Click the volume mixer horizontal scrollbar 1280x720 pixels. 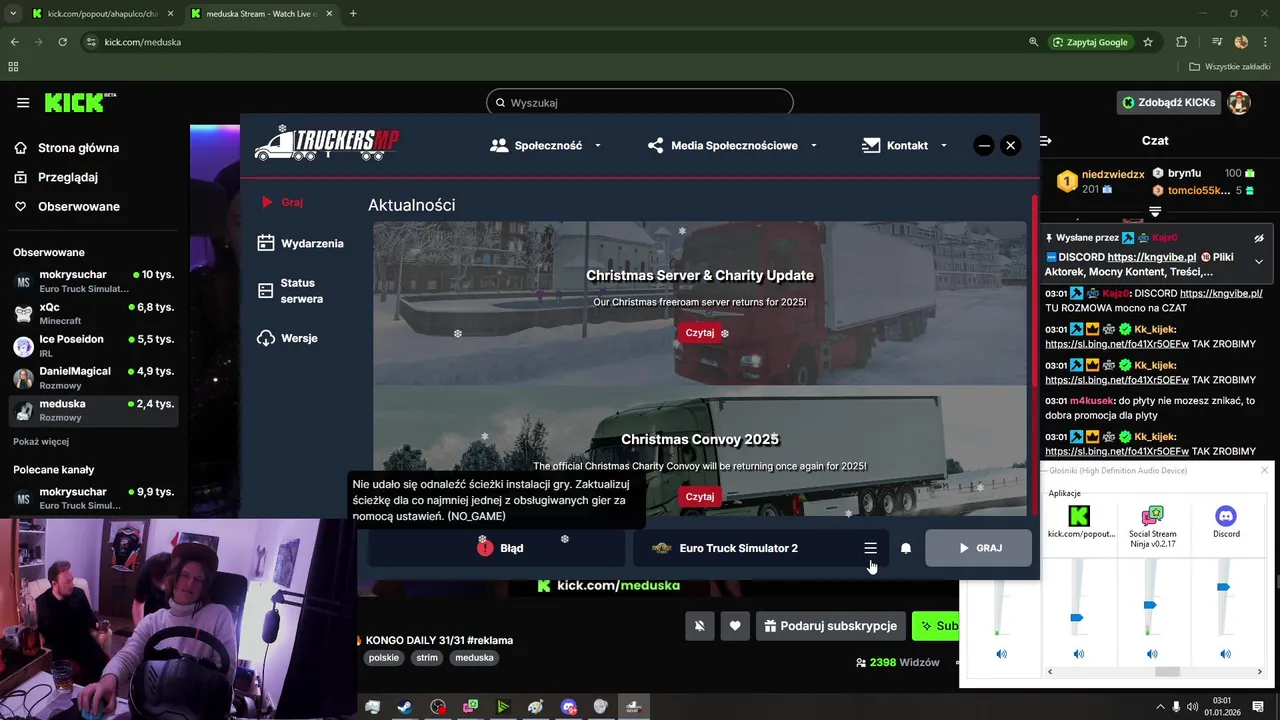(1166, 672)
